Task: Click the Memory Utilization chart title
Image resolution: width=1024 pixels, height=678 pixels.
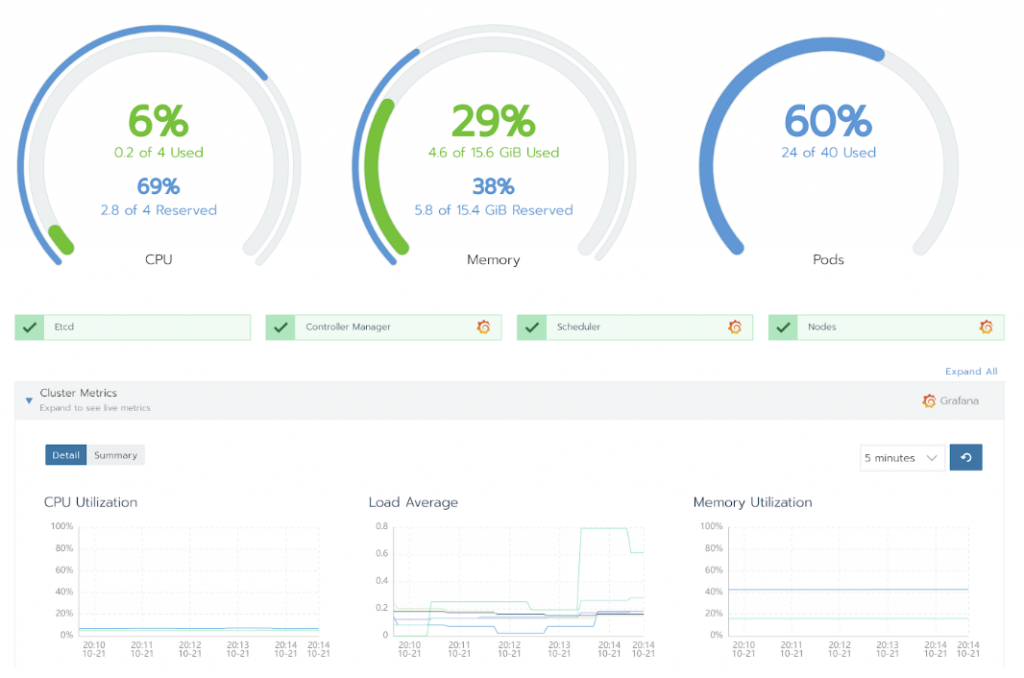Action: (753, 502)
